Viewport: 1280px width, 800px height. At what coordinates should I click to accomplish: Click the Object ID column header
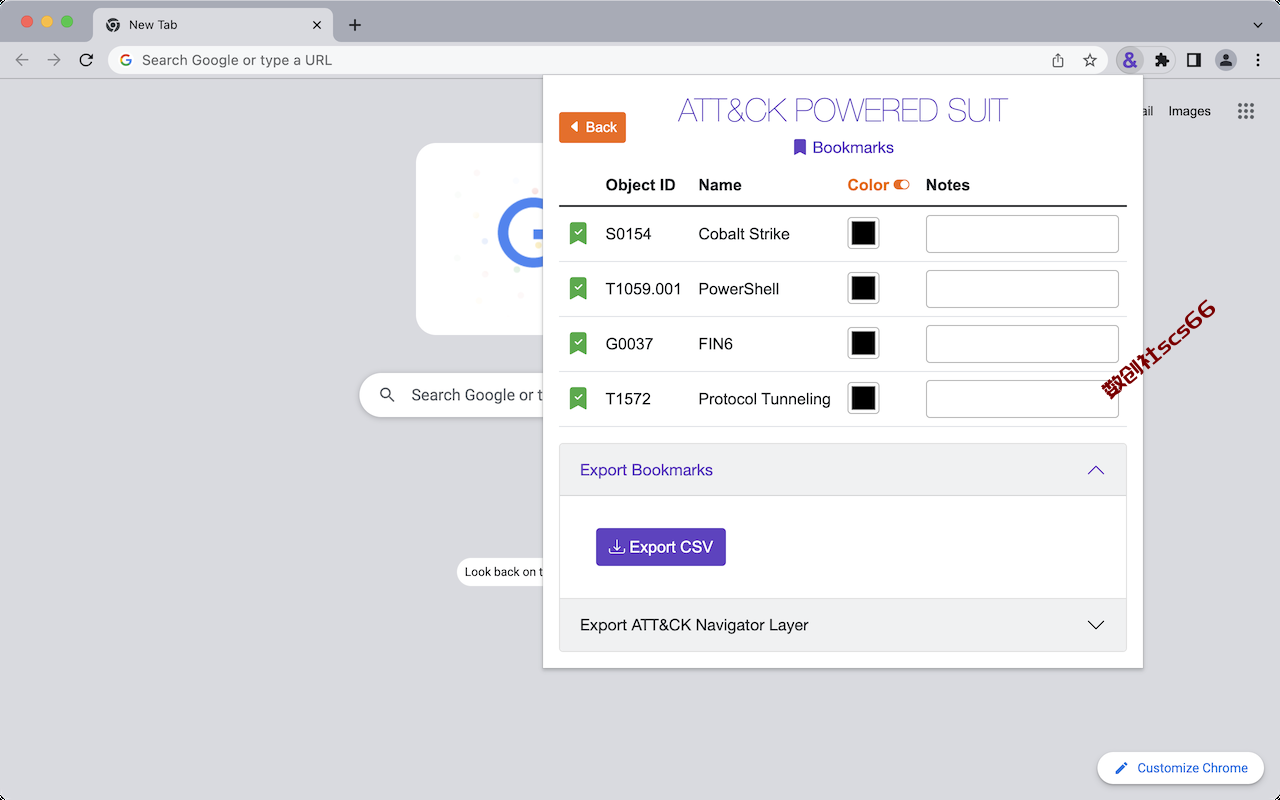tap(640, 185)
